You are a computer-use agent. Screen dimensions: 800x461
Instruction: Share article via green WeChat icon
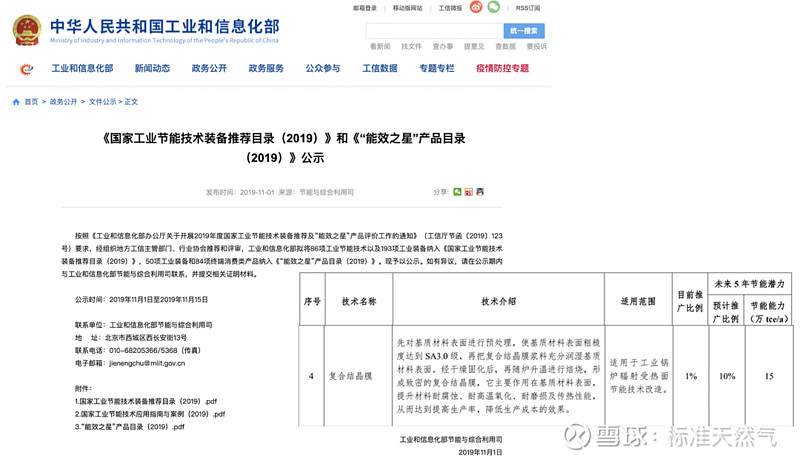457,192
